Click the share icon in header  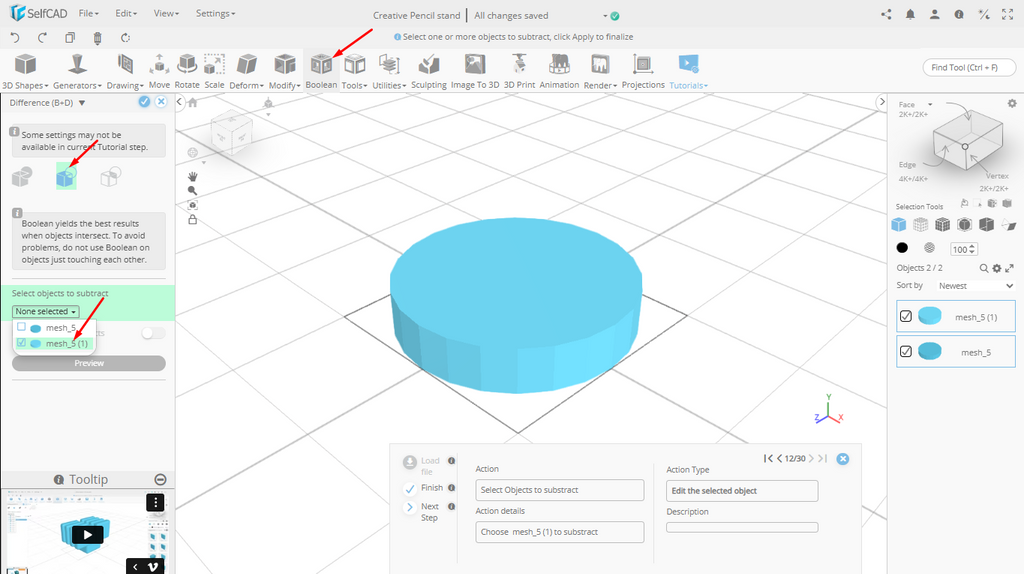[886, 14]
